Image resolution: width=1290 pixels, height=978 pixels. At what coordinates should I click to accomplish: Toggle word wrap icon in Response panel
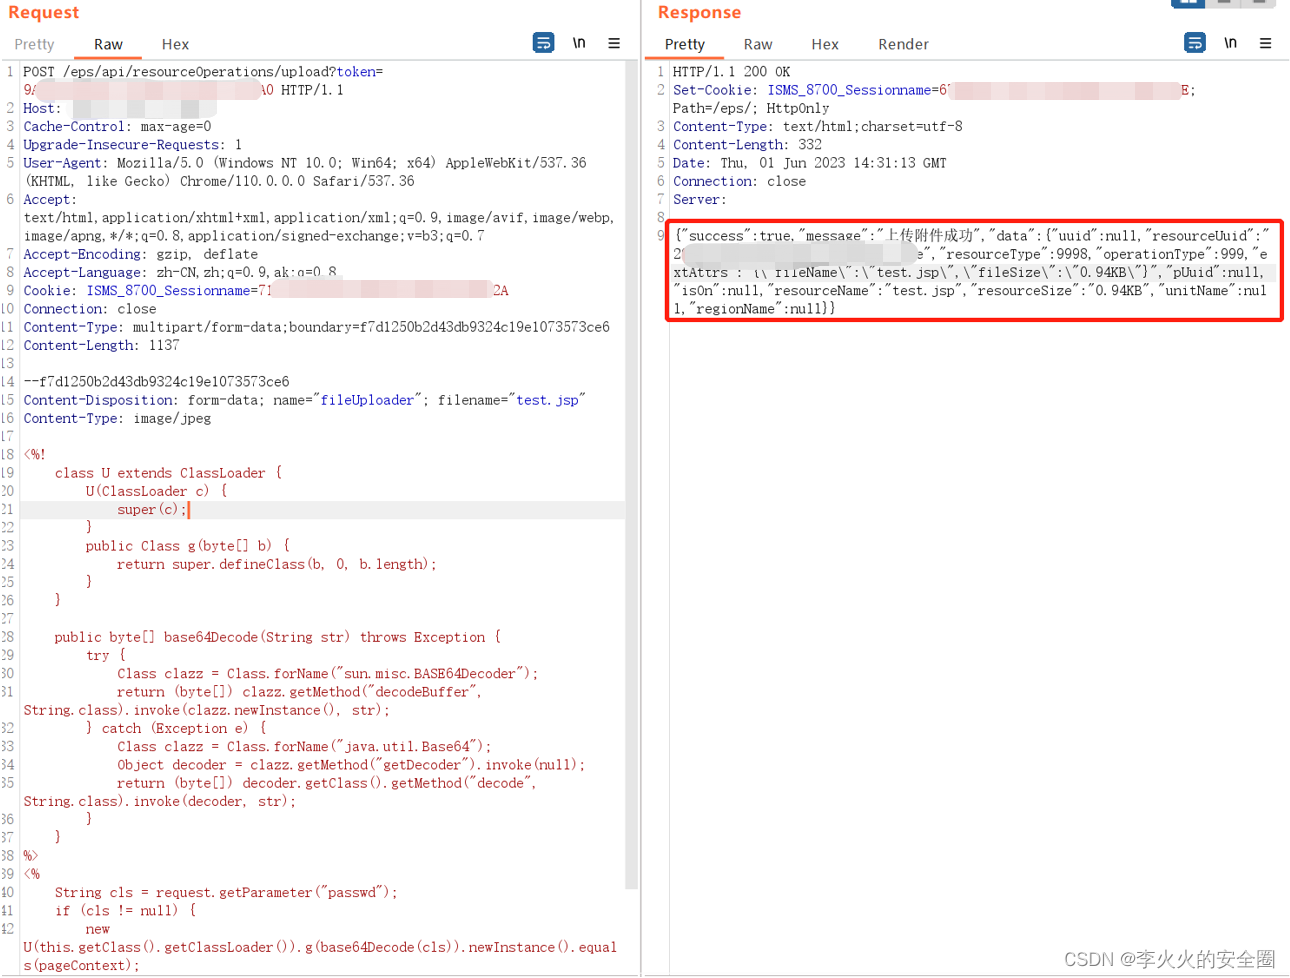(x=1194, y=43)
